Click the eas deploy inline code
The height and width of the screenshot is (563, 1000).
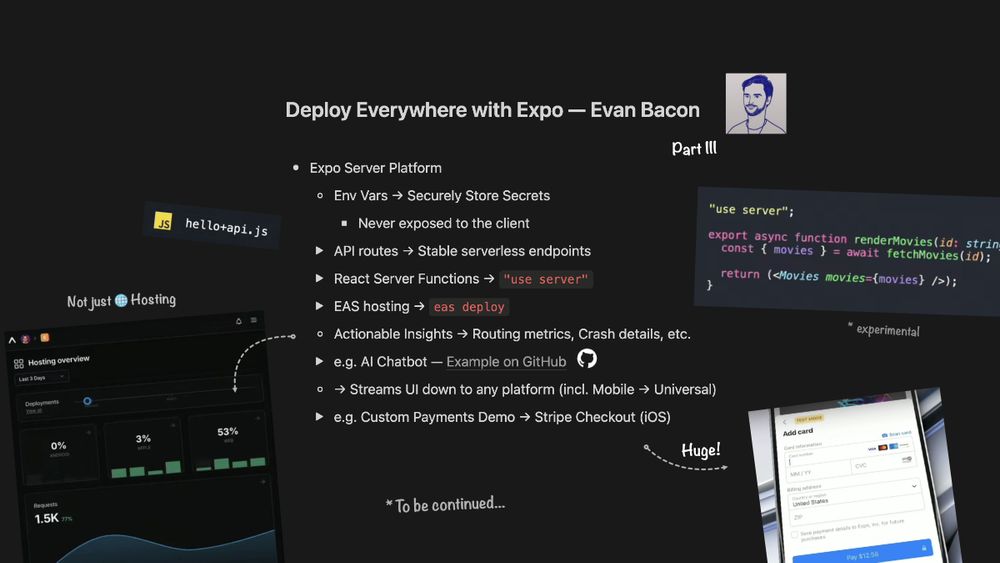[469, 307]
